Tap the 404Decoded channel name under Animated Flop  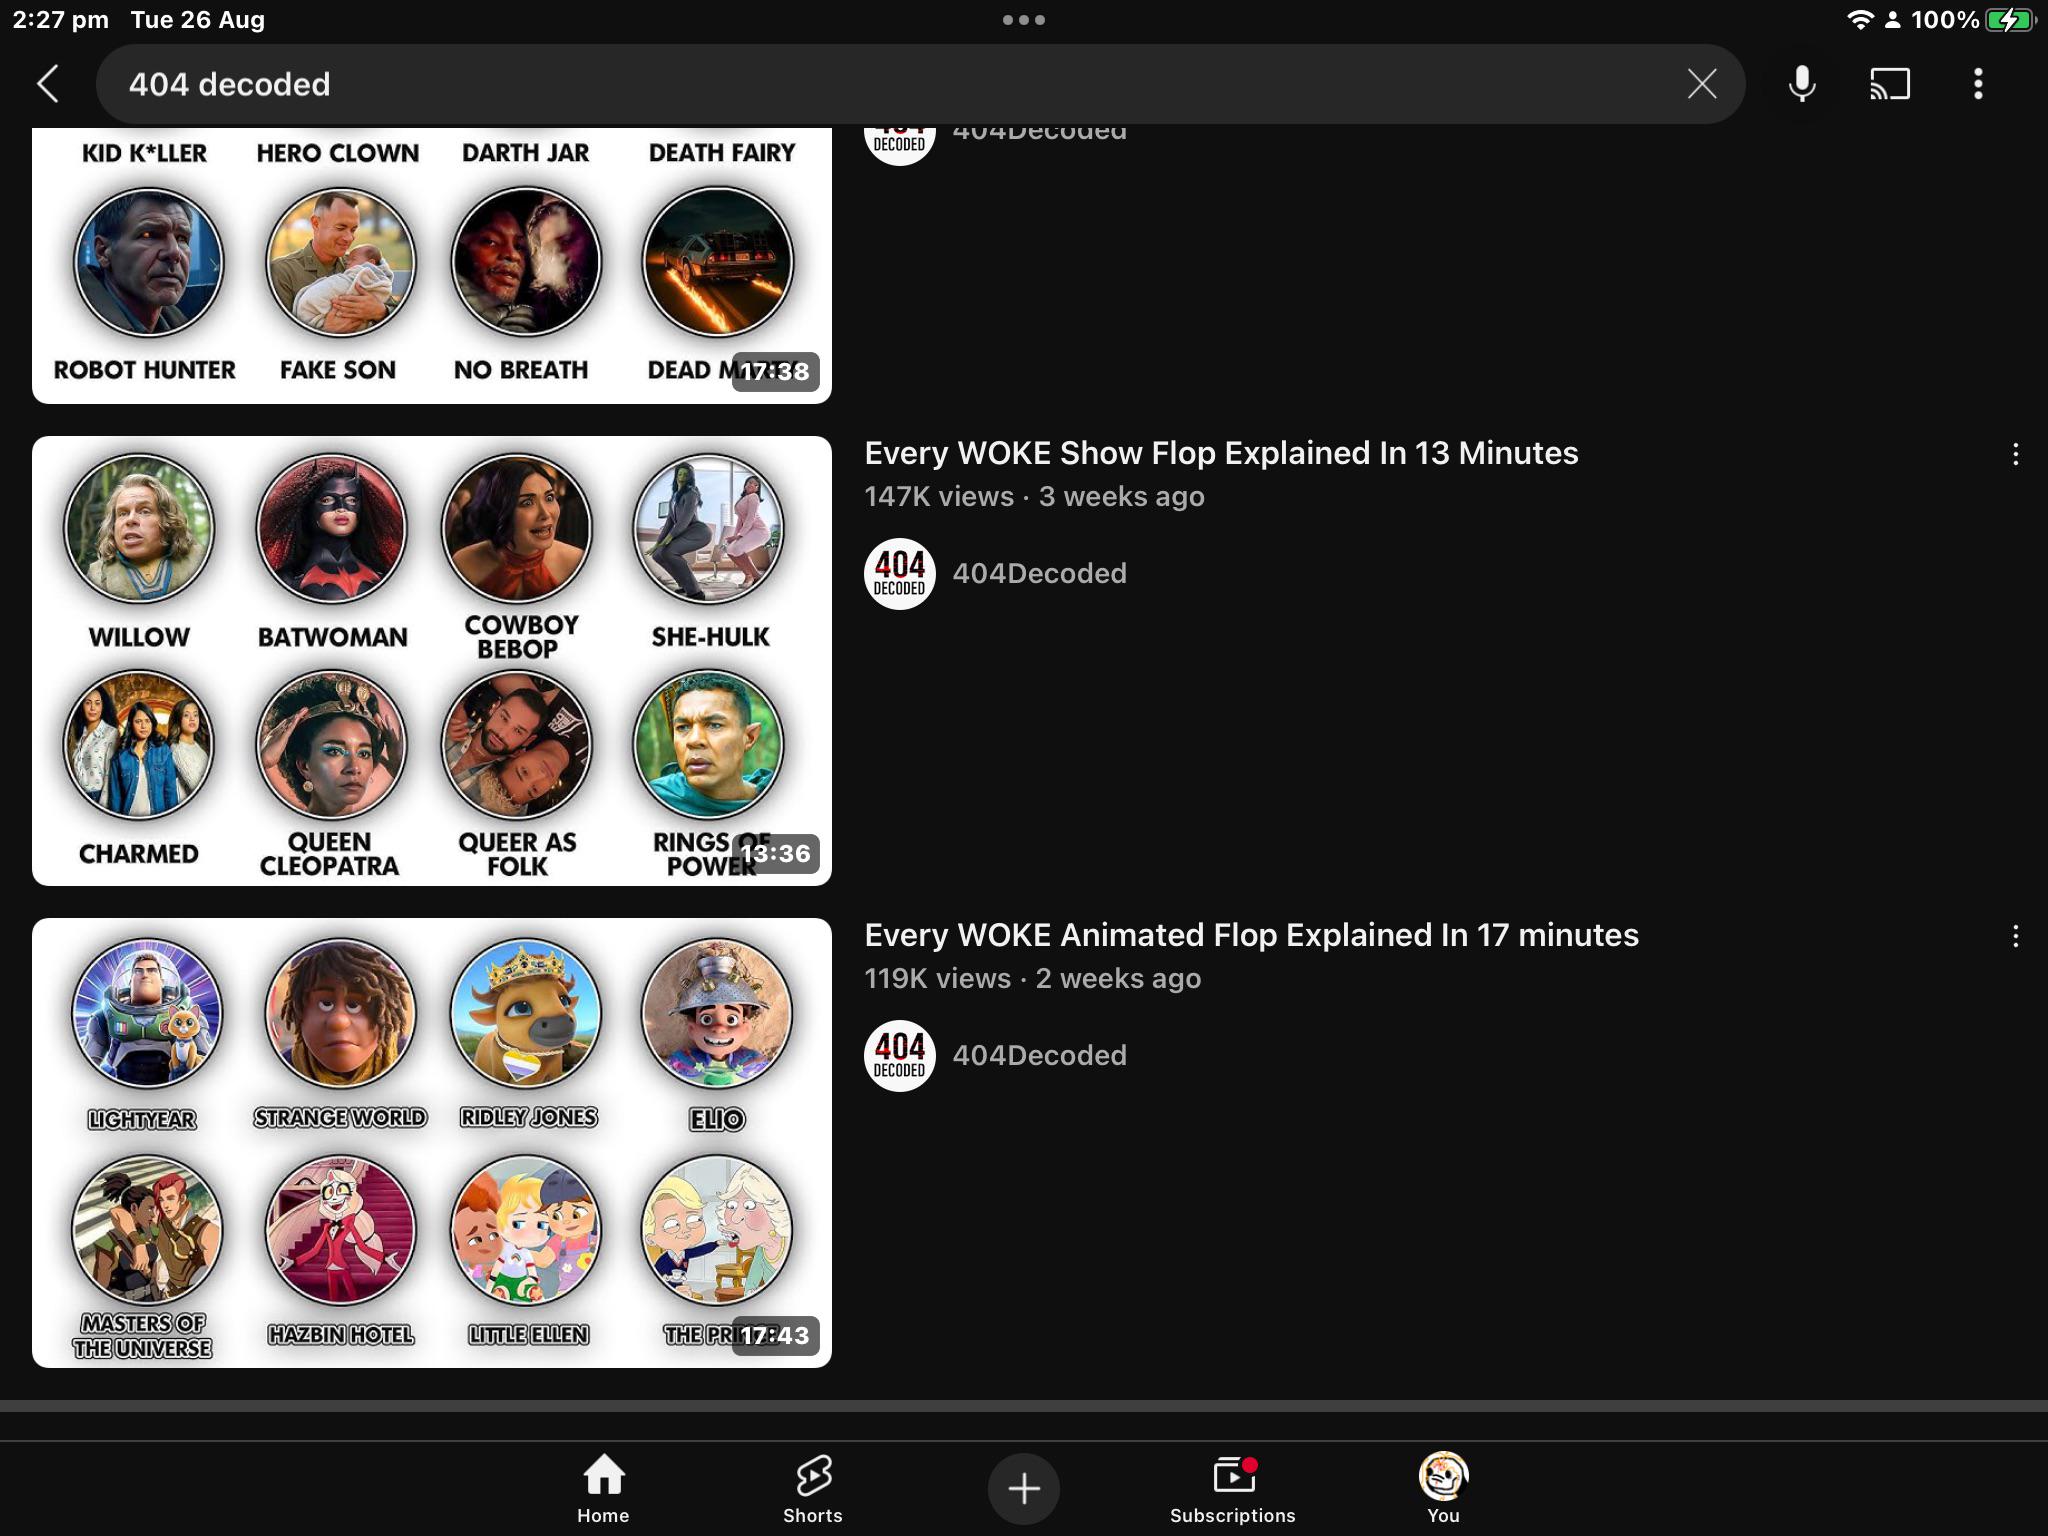(1039, 1055)
